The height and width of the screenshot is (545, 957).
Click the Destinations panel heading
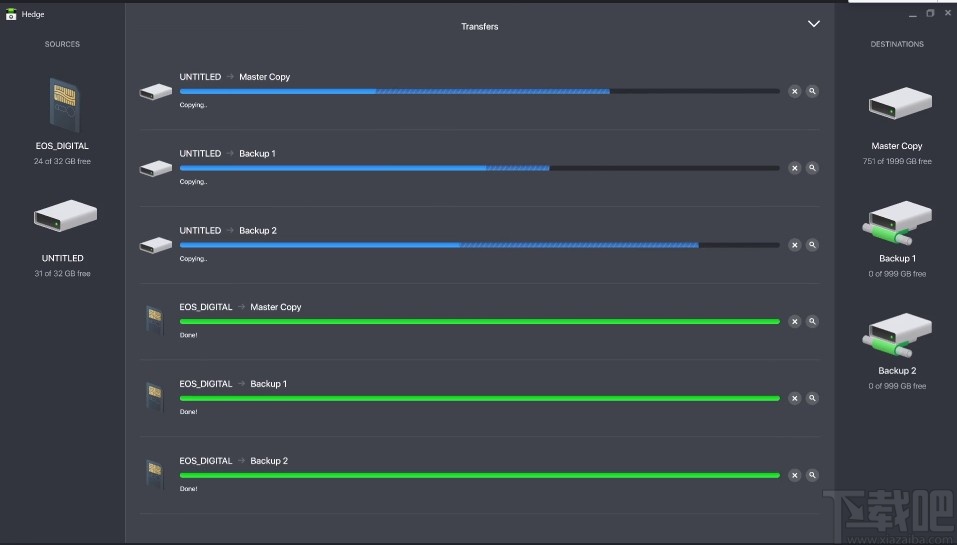(x=897, y=44)
